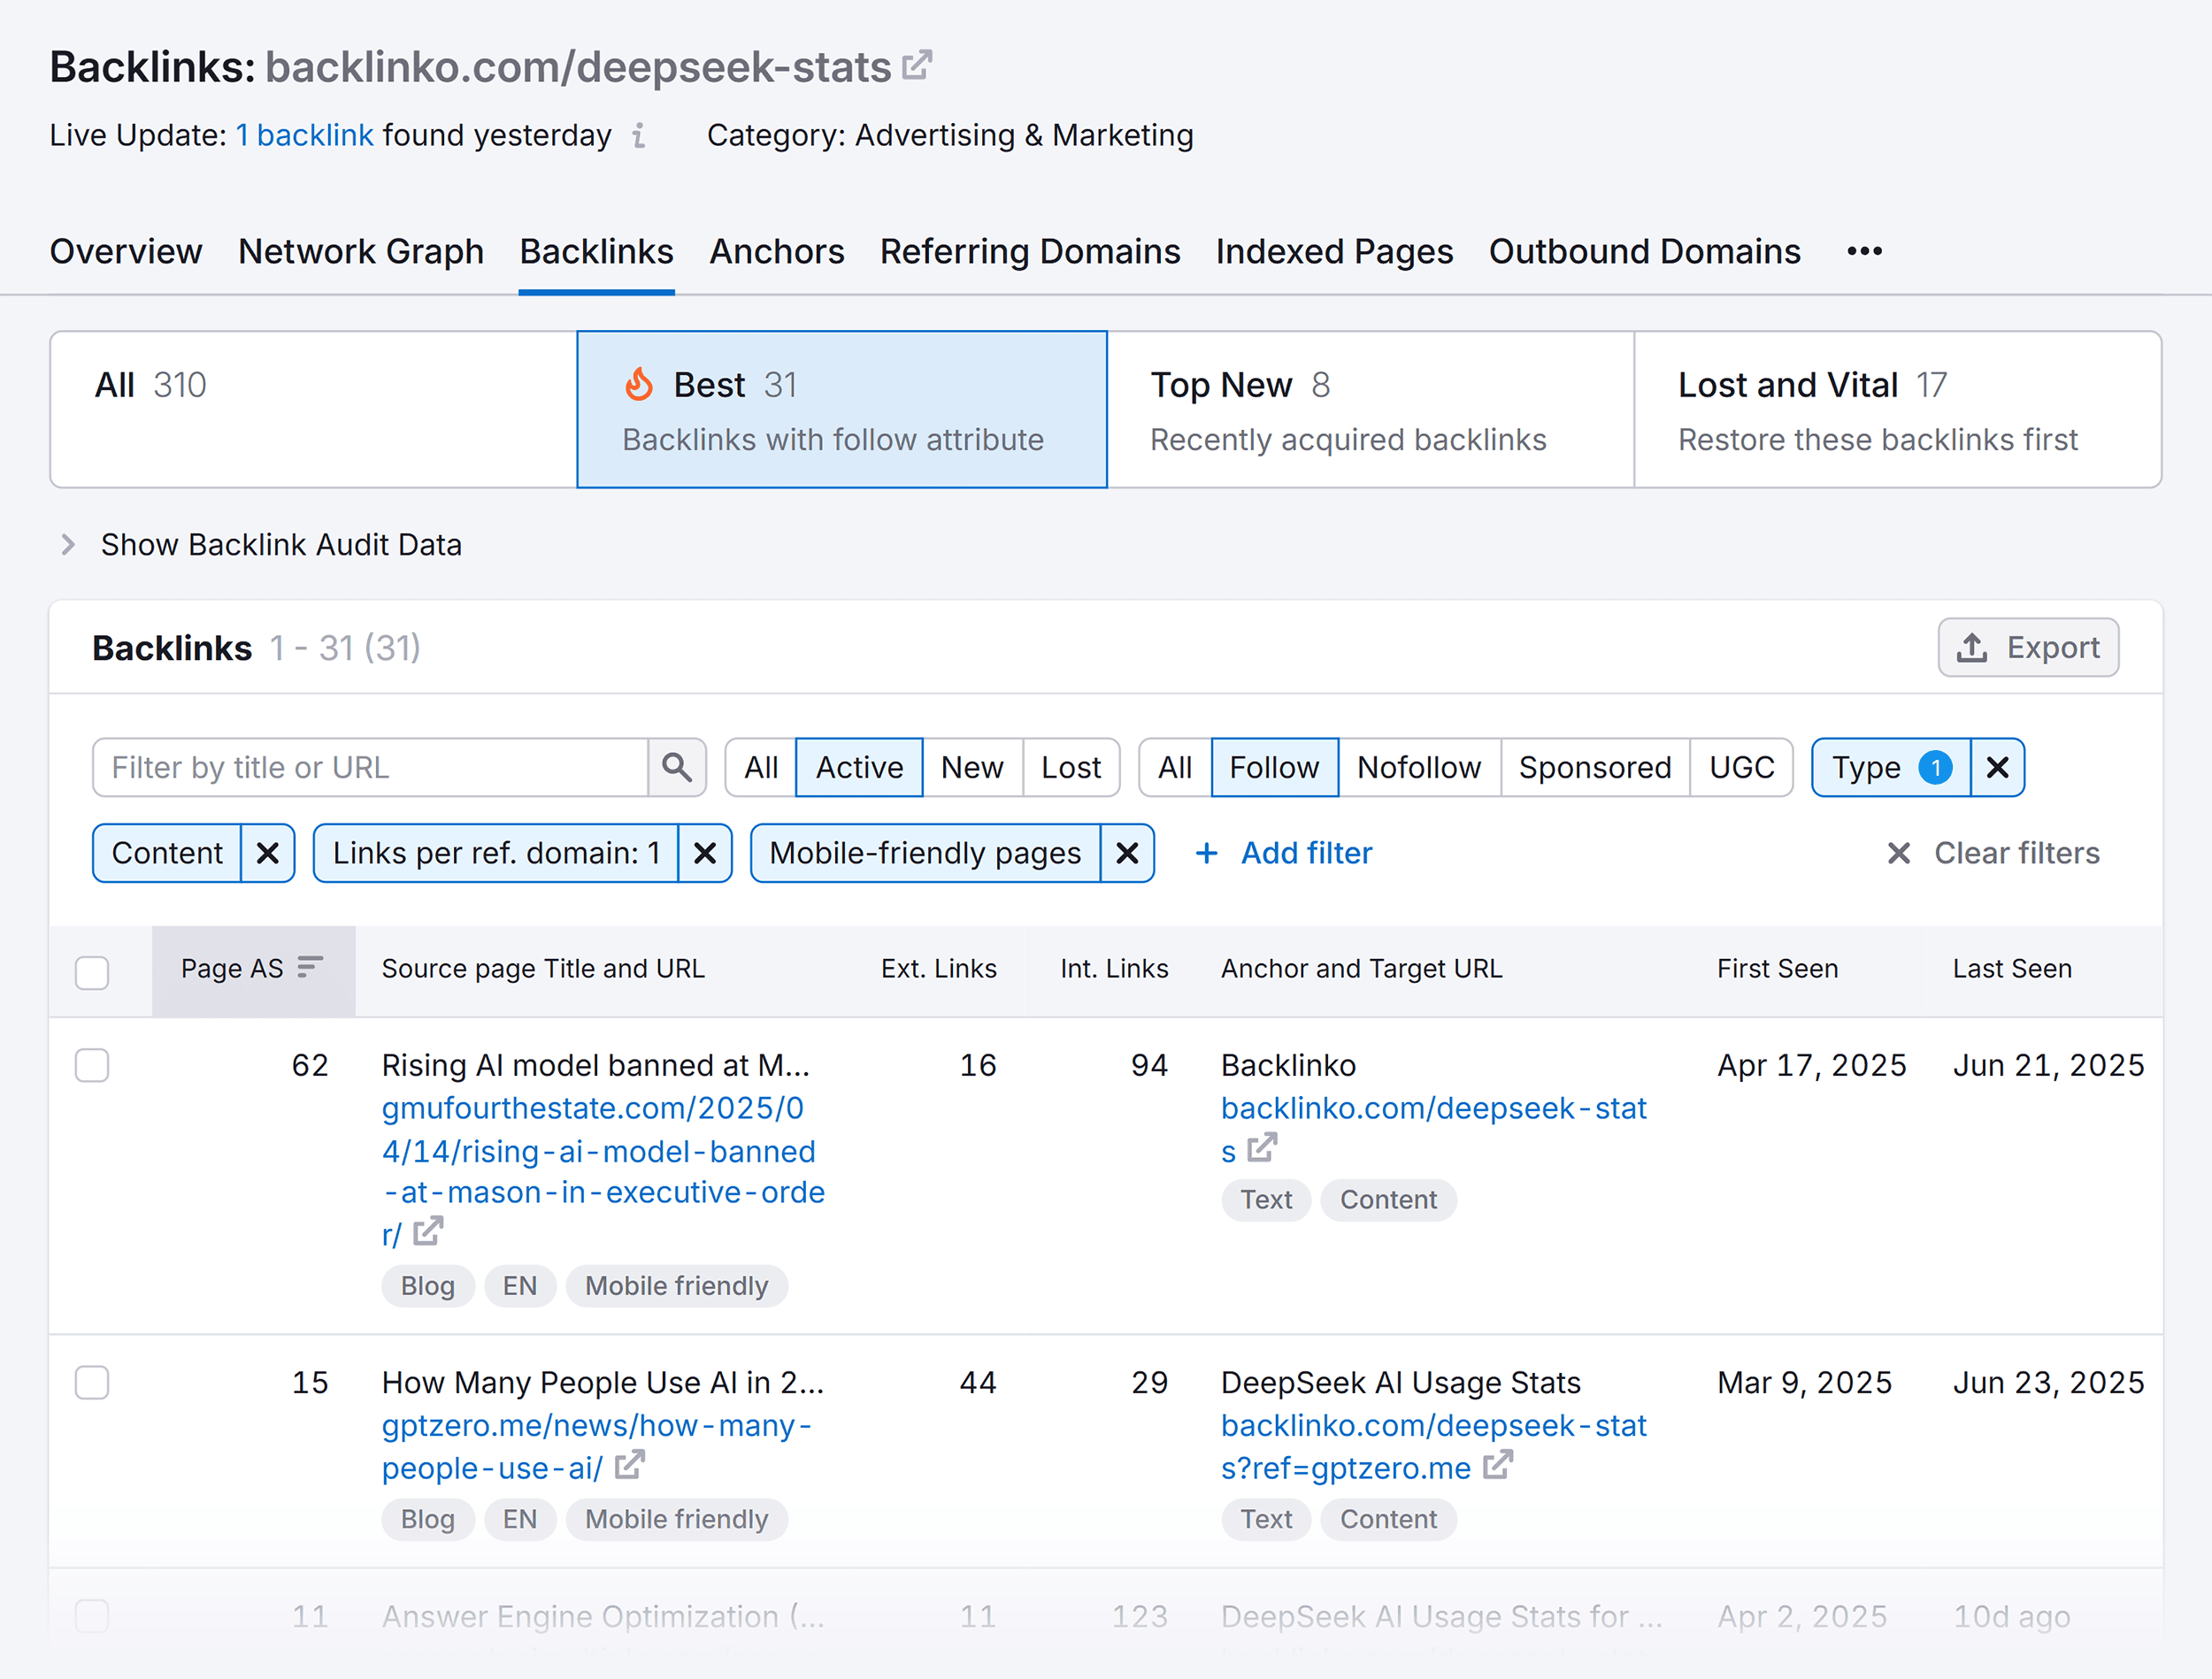2212x1679 pixels.
Task: Click the Filter by title or URL field
Action: coord(370,767)
